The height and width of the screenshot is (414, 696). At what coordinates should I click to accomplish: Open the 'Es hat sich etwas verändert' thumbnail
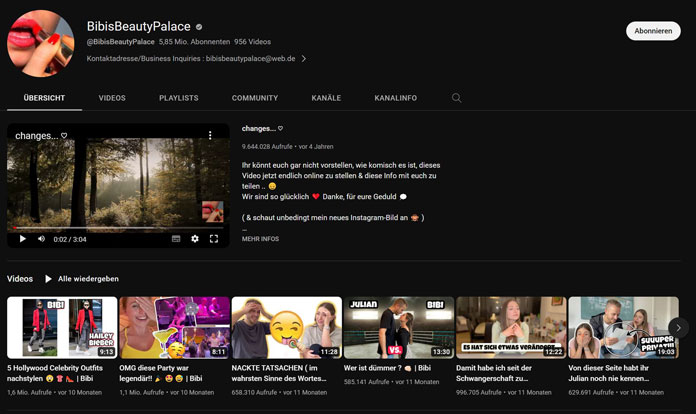511,327
